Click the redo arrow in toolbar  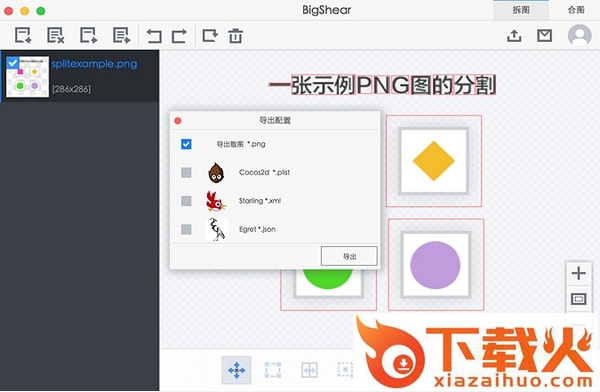click(x=179, y=36)
